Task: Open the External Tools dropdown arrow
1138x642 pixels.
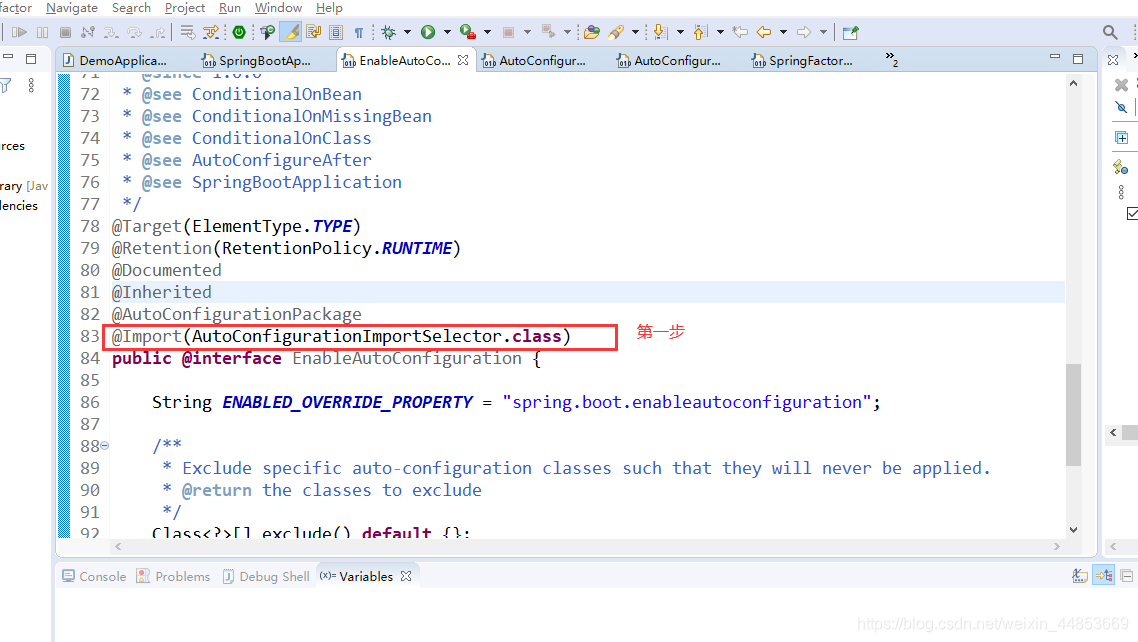Action: point(488,32)
